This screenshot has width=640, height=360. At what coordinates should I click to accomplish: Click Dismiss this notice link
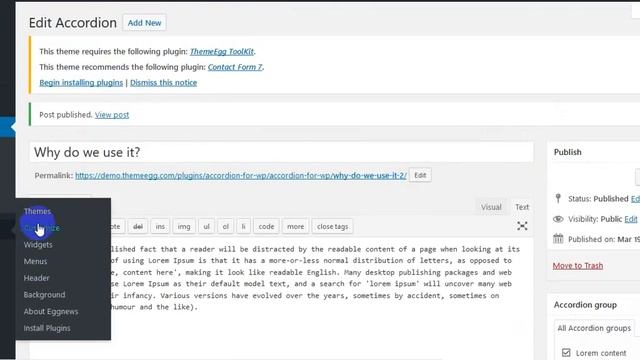(x=163, y=82)
